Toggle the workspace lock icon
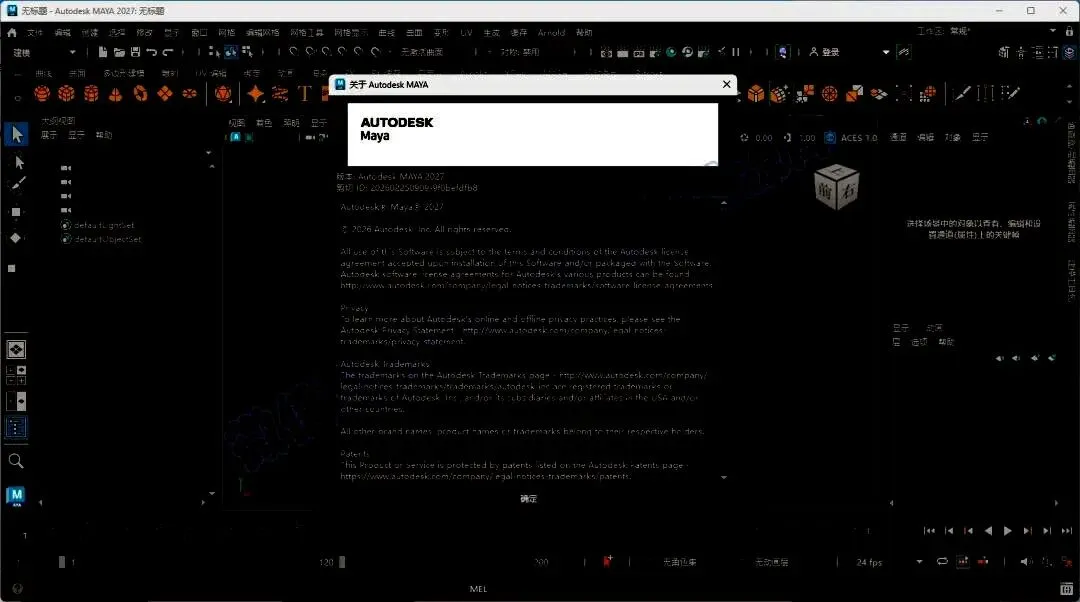 pyautogui.click(x=1069, y=32)
